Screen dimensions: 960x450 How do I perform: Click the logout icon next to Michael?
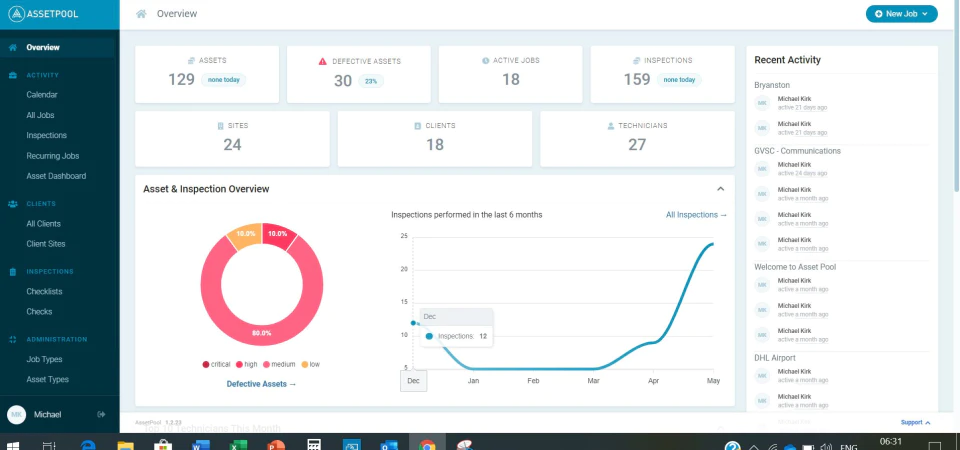coord(102,414)
